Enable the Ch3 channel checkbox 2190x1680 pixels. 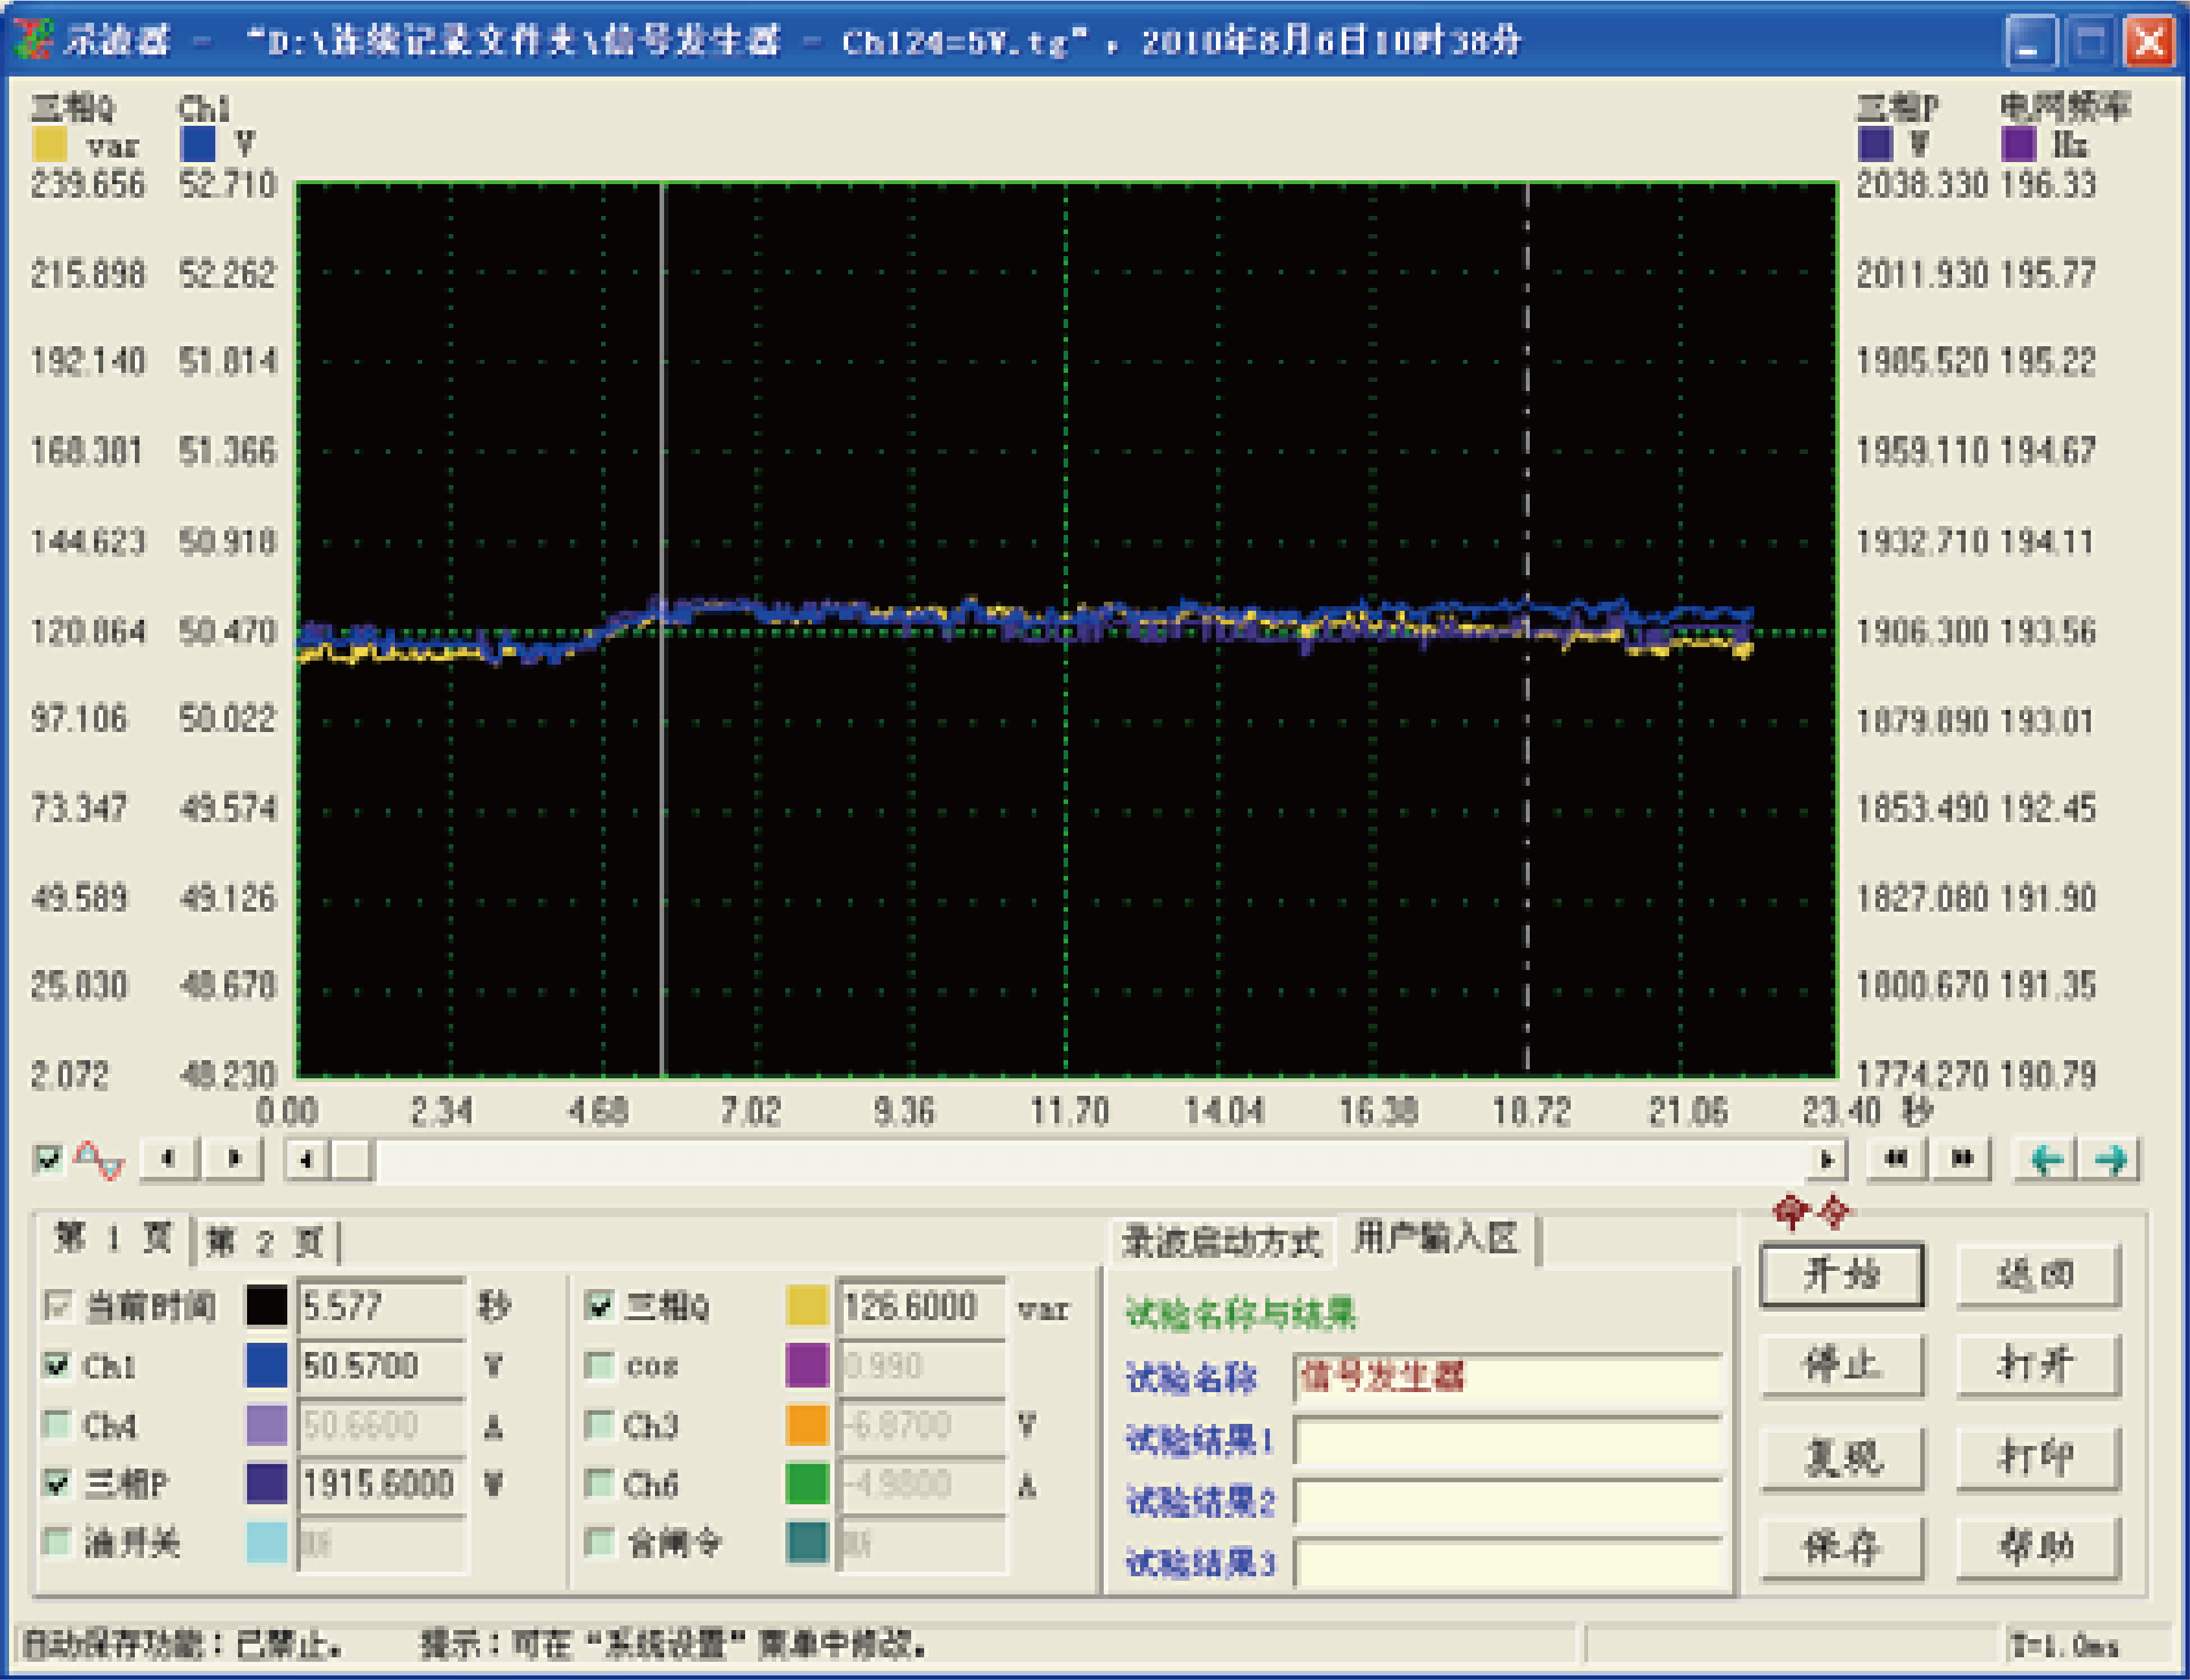[599, 1424]
